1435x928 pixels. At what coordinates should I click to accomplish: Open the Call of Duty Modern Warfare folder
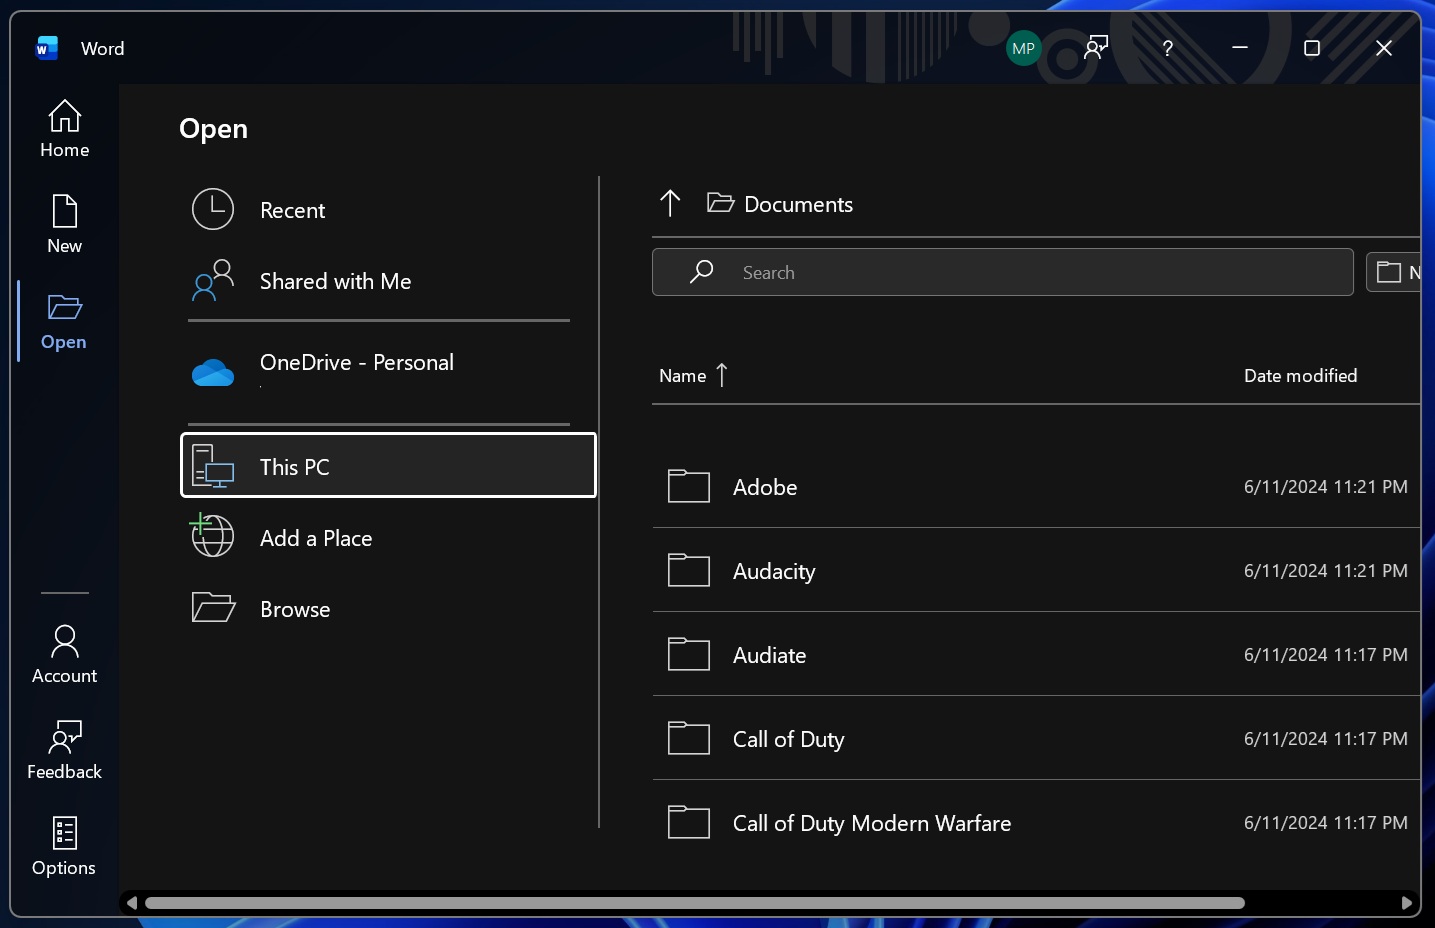pos(871,823)
